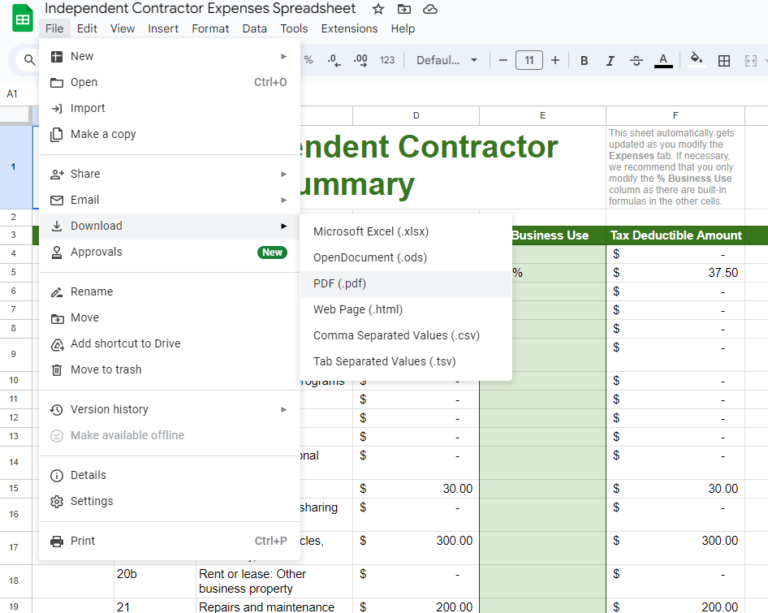Screen dimensions: 768x613
Task: Star this spreadsheet document
Action: pyautogui.click(x=378, y=9)
